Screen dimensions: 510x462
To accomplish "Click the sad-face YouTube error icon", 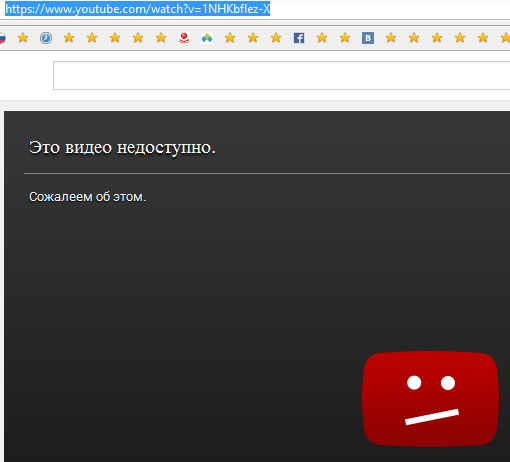I will tap(431, 399).
